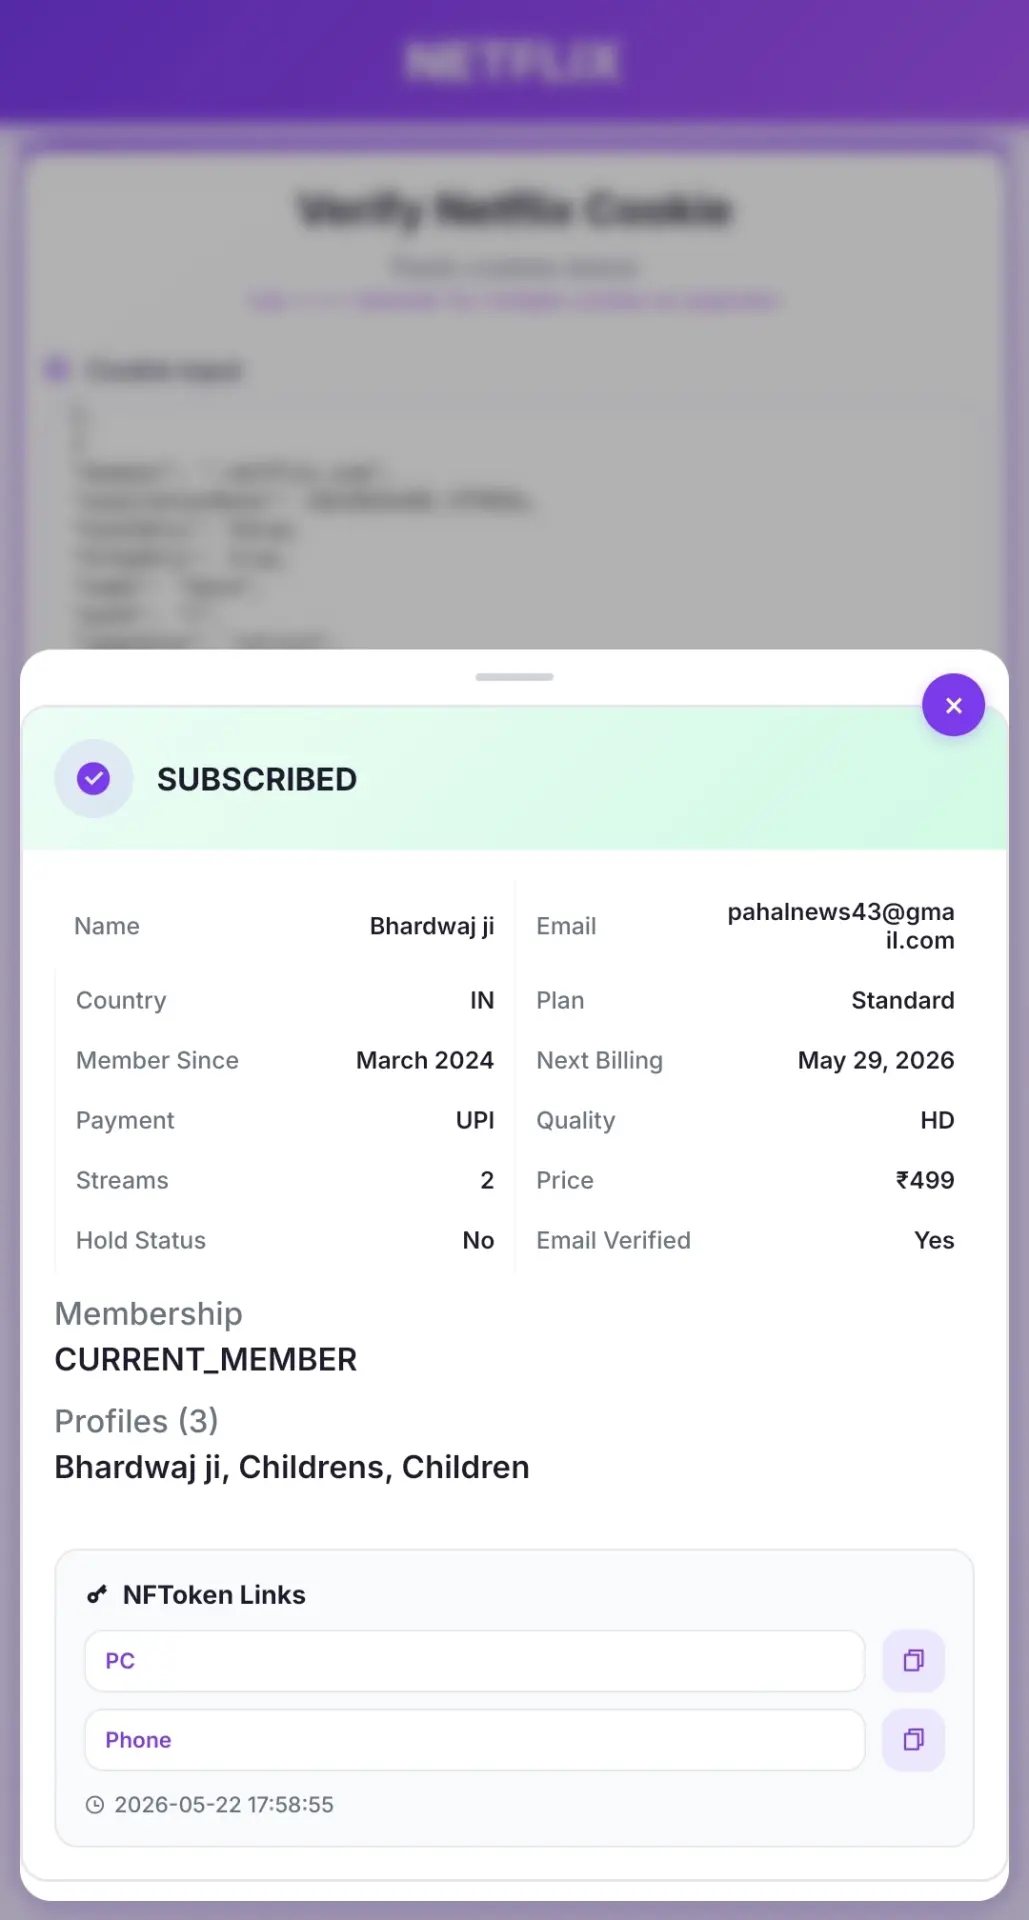Copy the Phone NFToken link

pyautogui.click(x=913, y=1740)
